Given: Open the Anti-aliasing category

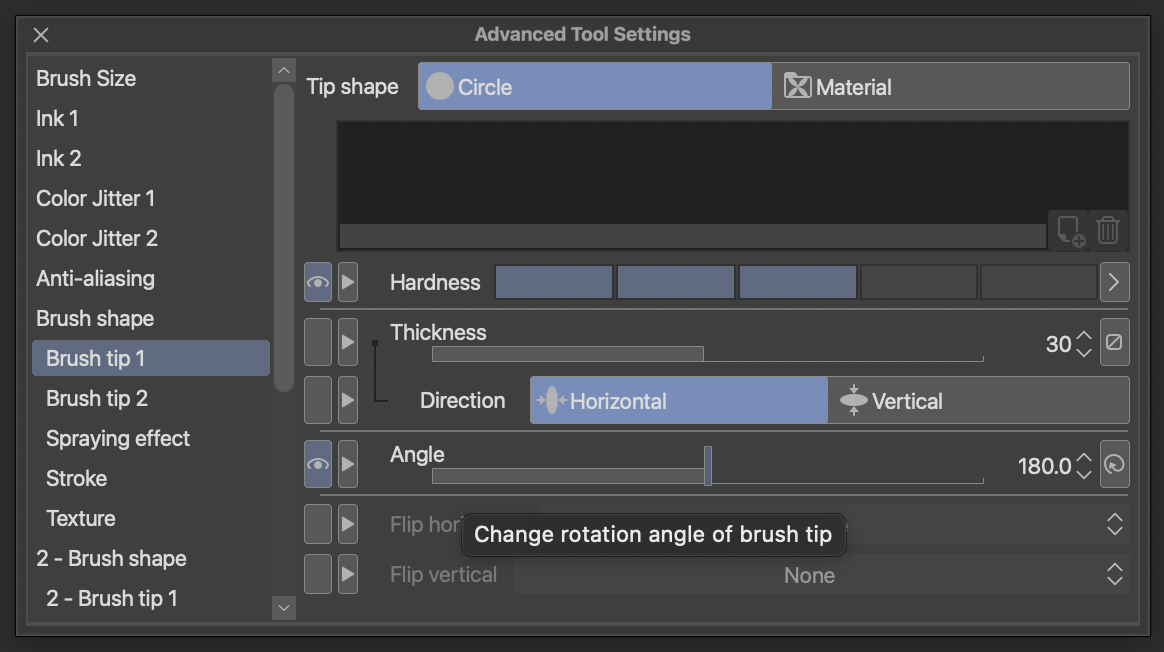Looking at the screenshot, I should tap(151, 278).
